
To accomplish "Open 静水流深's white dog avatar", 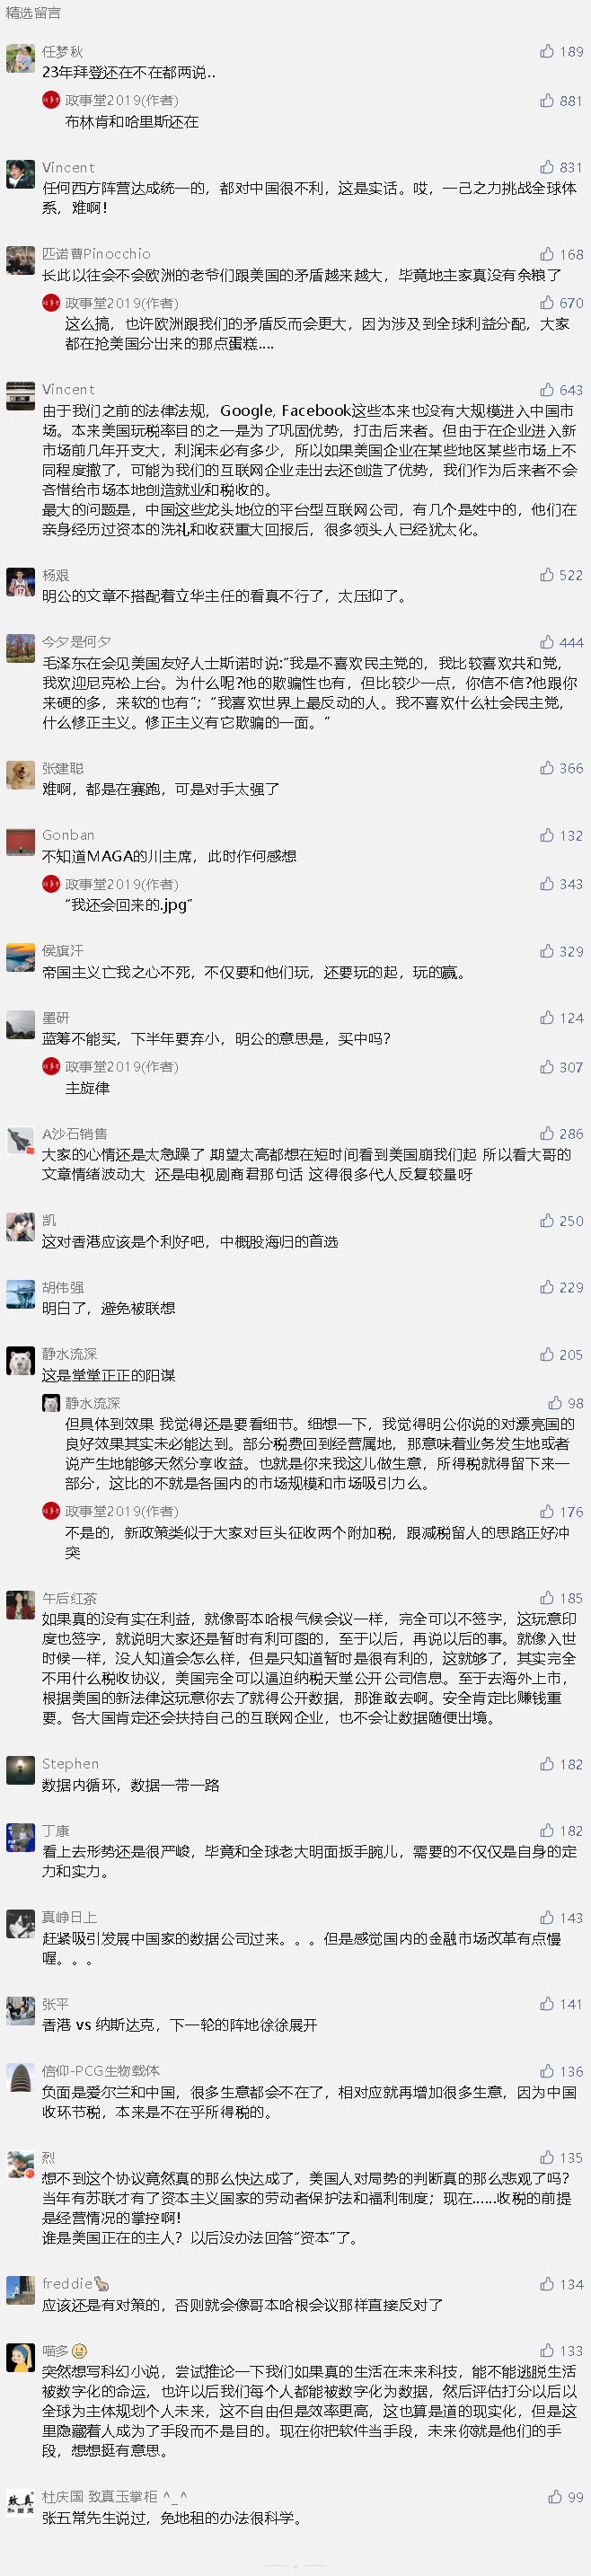I will (20, 1362).
